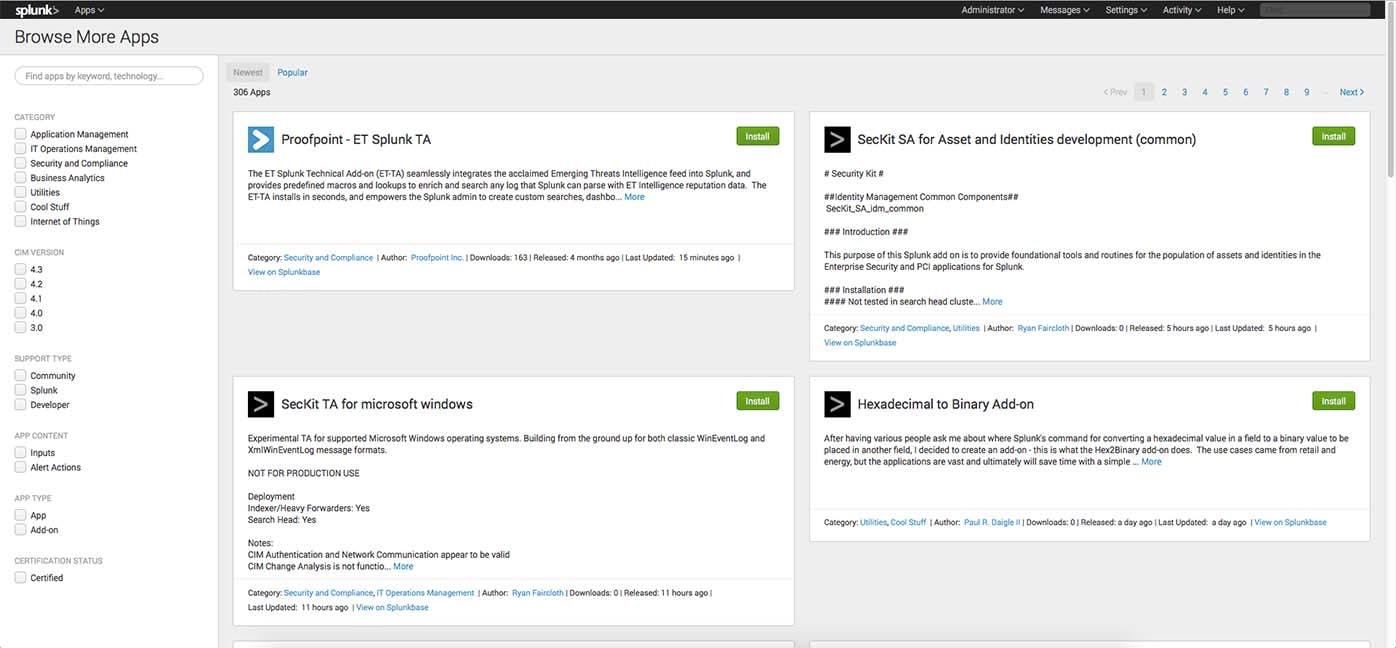This screenshot has width=1396, height=648.
Task: Check the Add-on app type filter
Action: [x=20, y=530]
